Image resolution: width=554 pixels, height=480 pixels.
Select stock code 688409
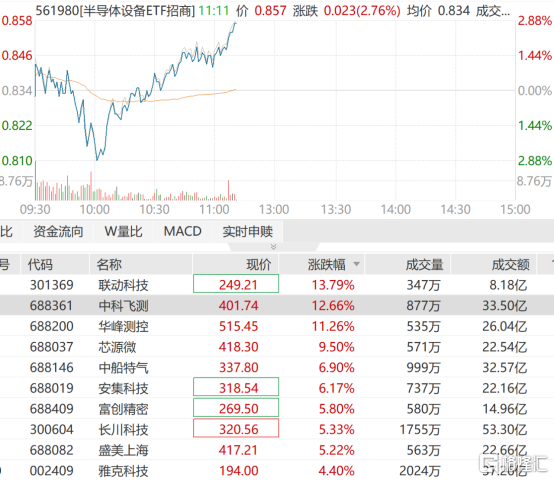point(52,409)
